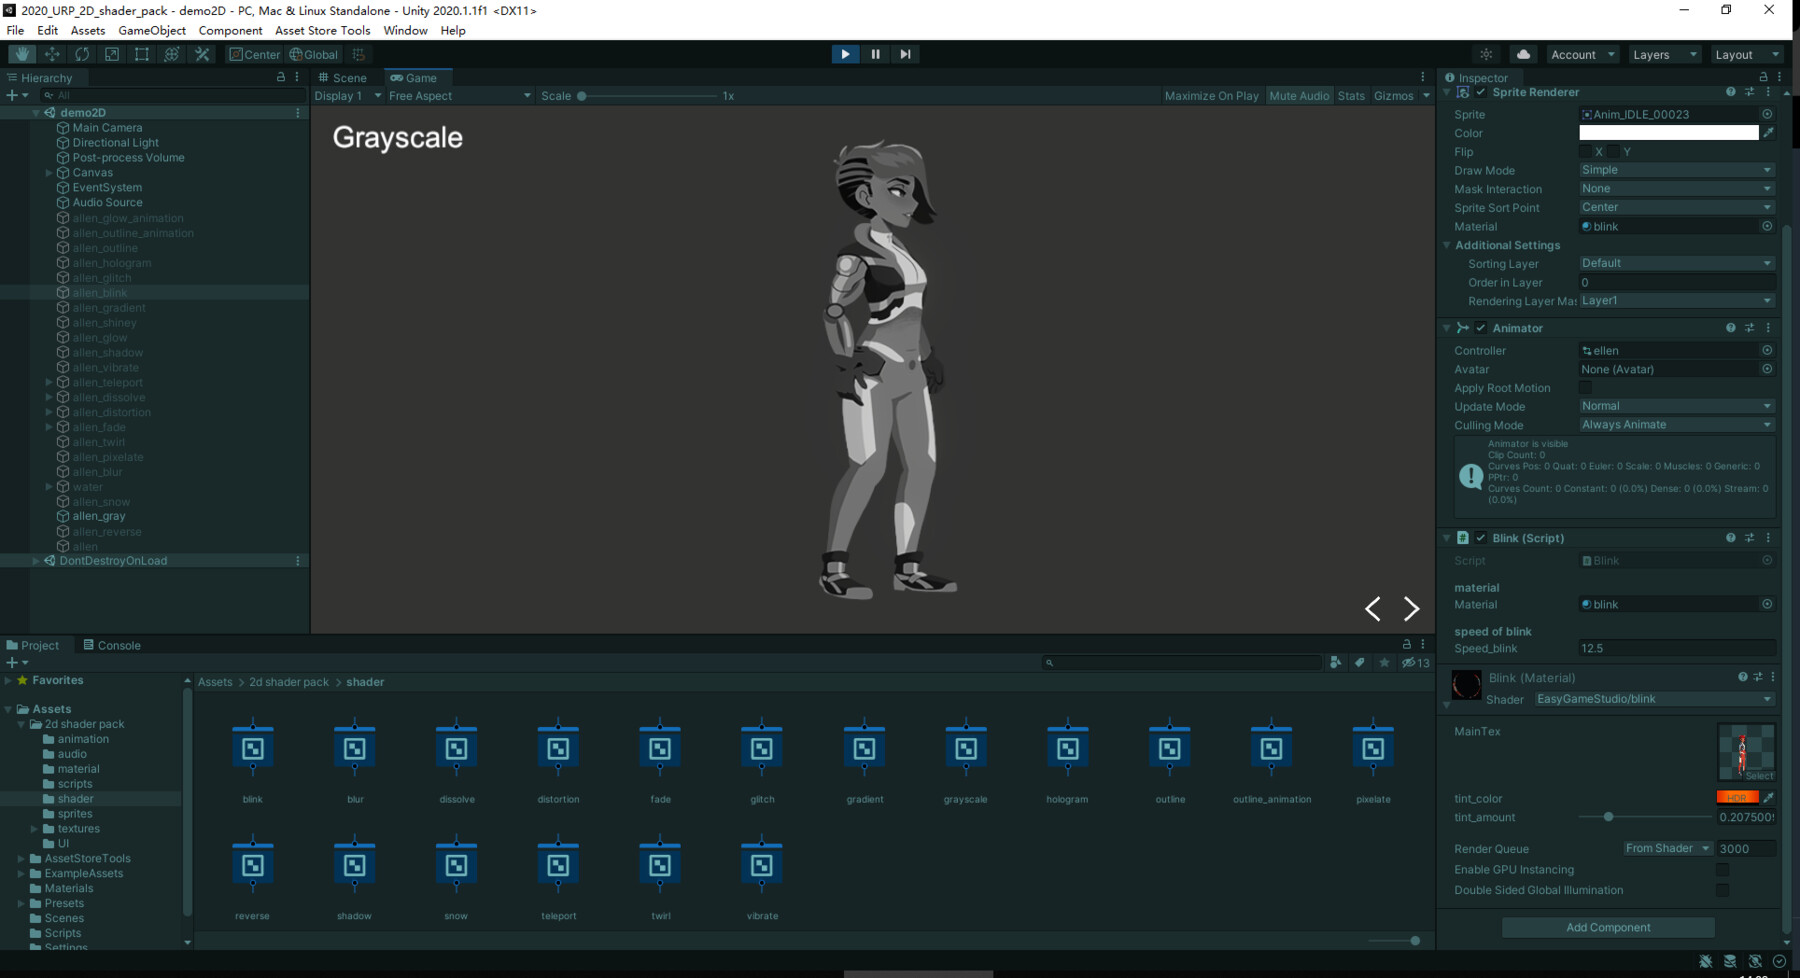This screenshot has height=978, width=1800.
Task: Enable GPU Instancing checkbox
Action: 1722,870
